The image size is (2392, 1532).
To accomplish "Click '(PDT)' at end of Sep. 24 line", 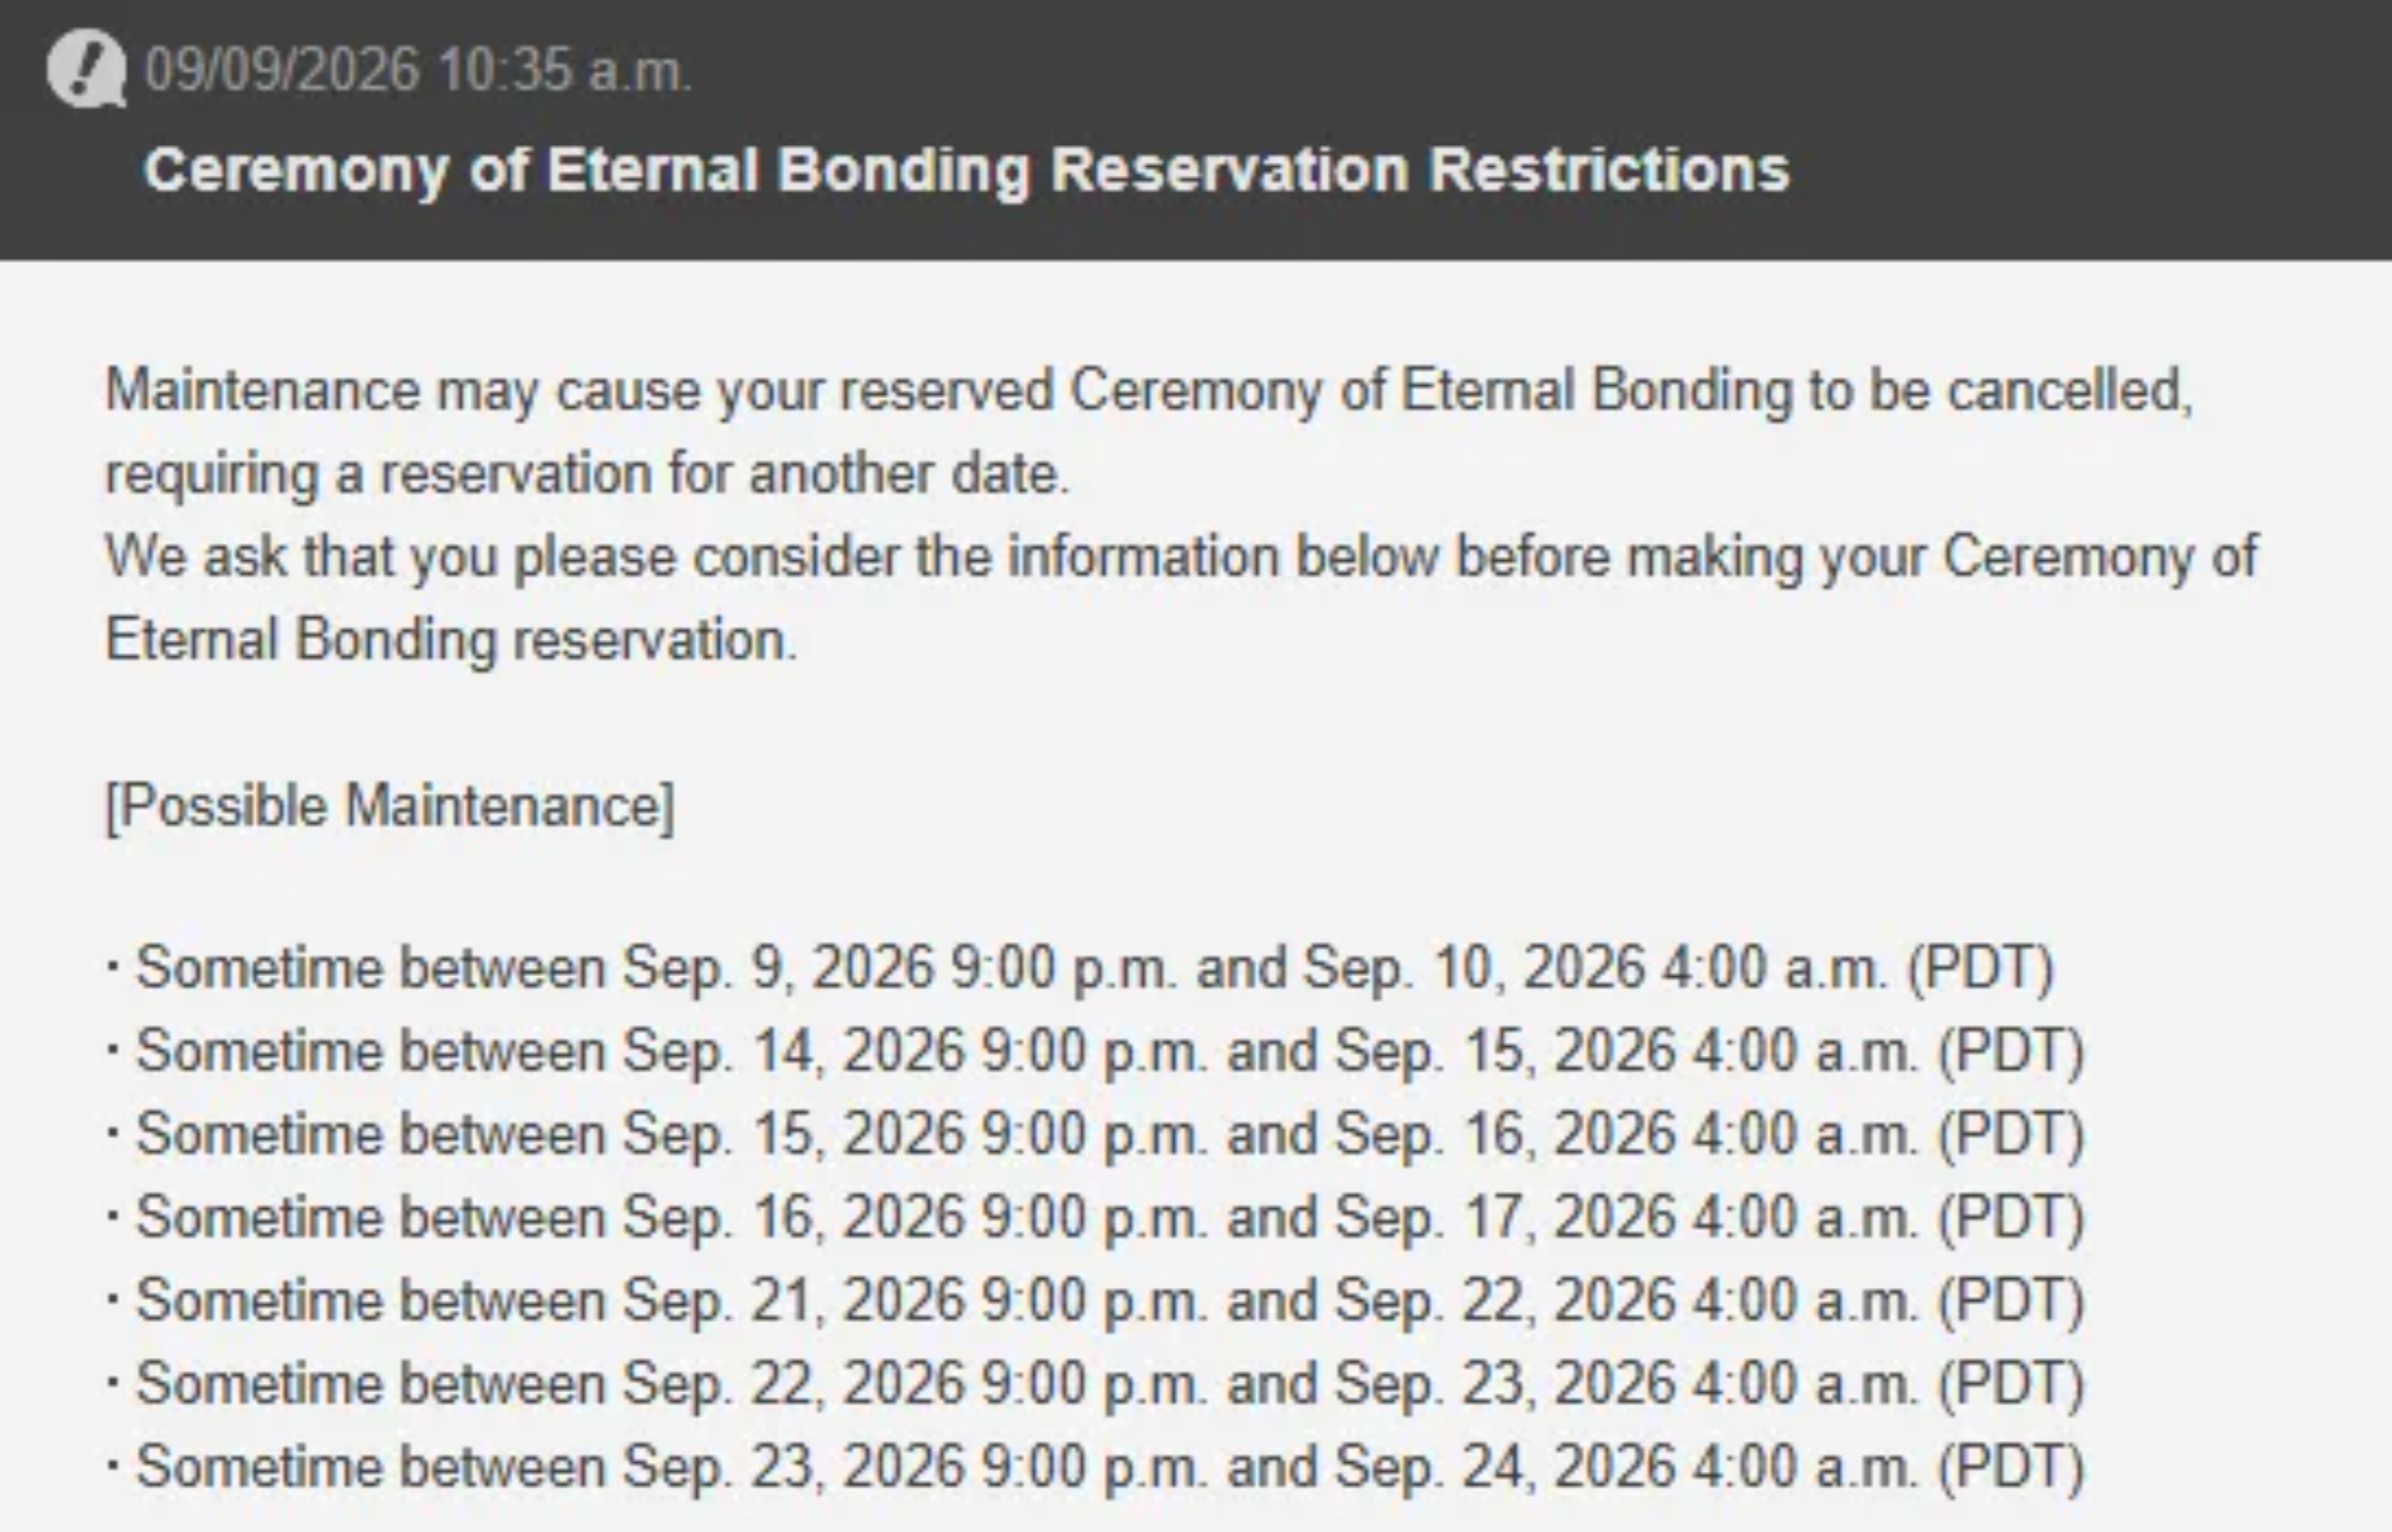I will tap(2012, 1467).
